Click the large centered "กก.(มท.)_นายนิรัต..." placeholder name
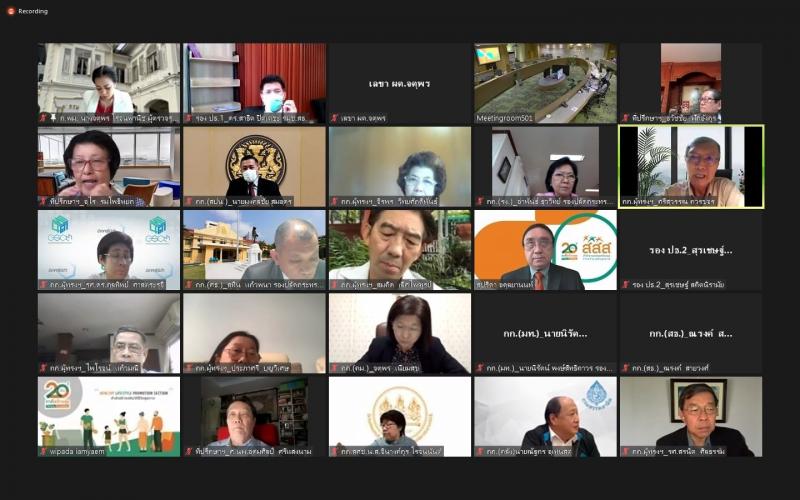Screen dimensions: 800x500 pyautogui.click(x=545, y=334)
